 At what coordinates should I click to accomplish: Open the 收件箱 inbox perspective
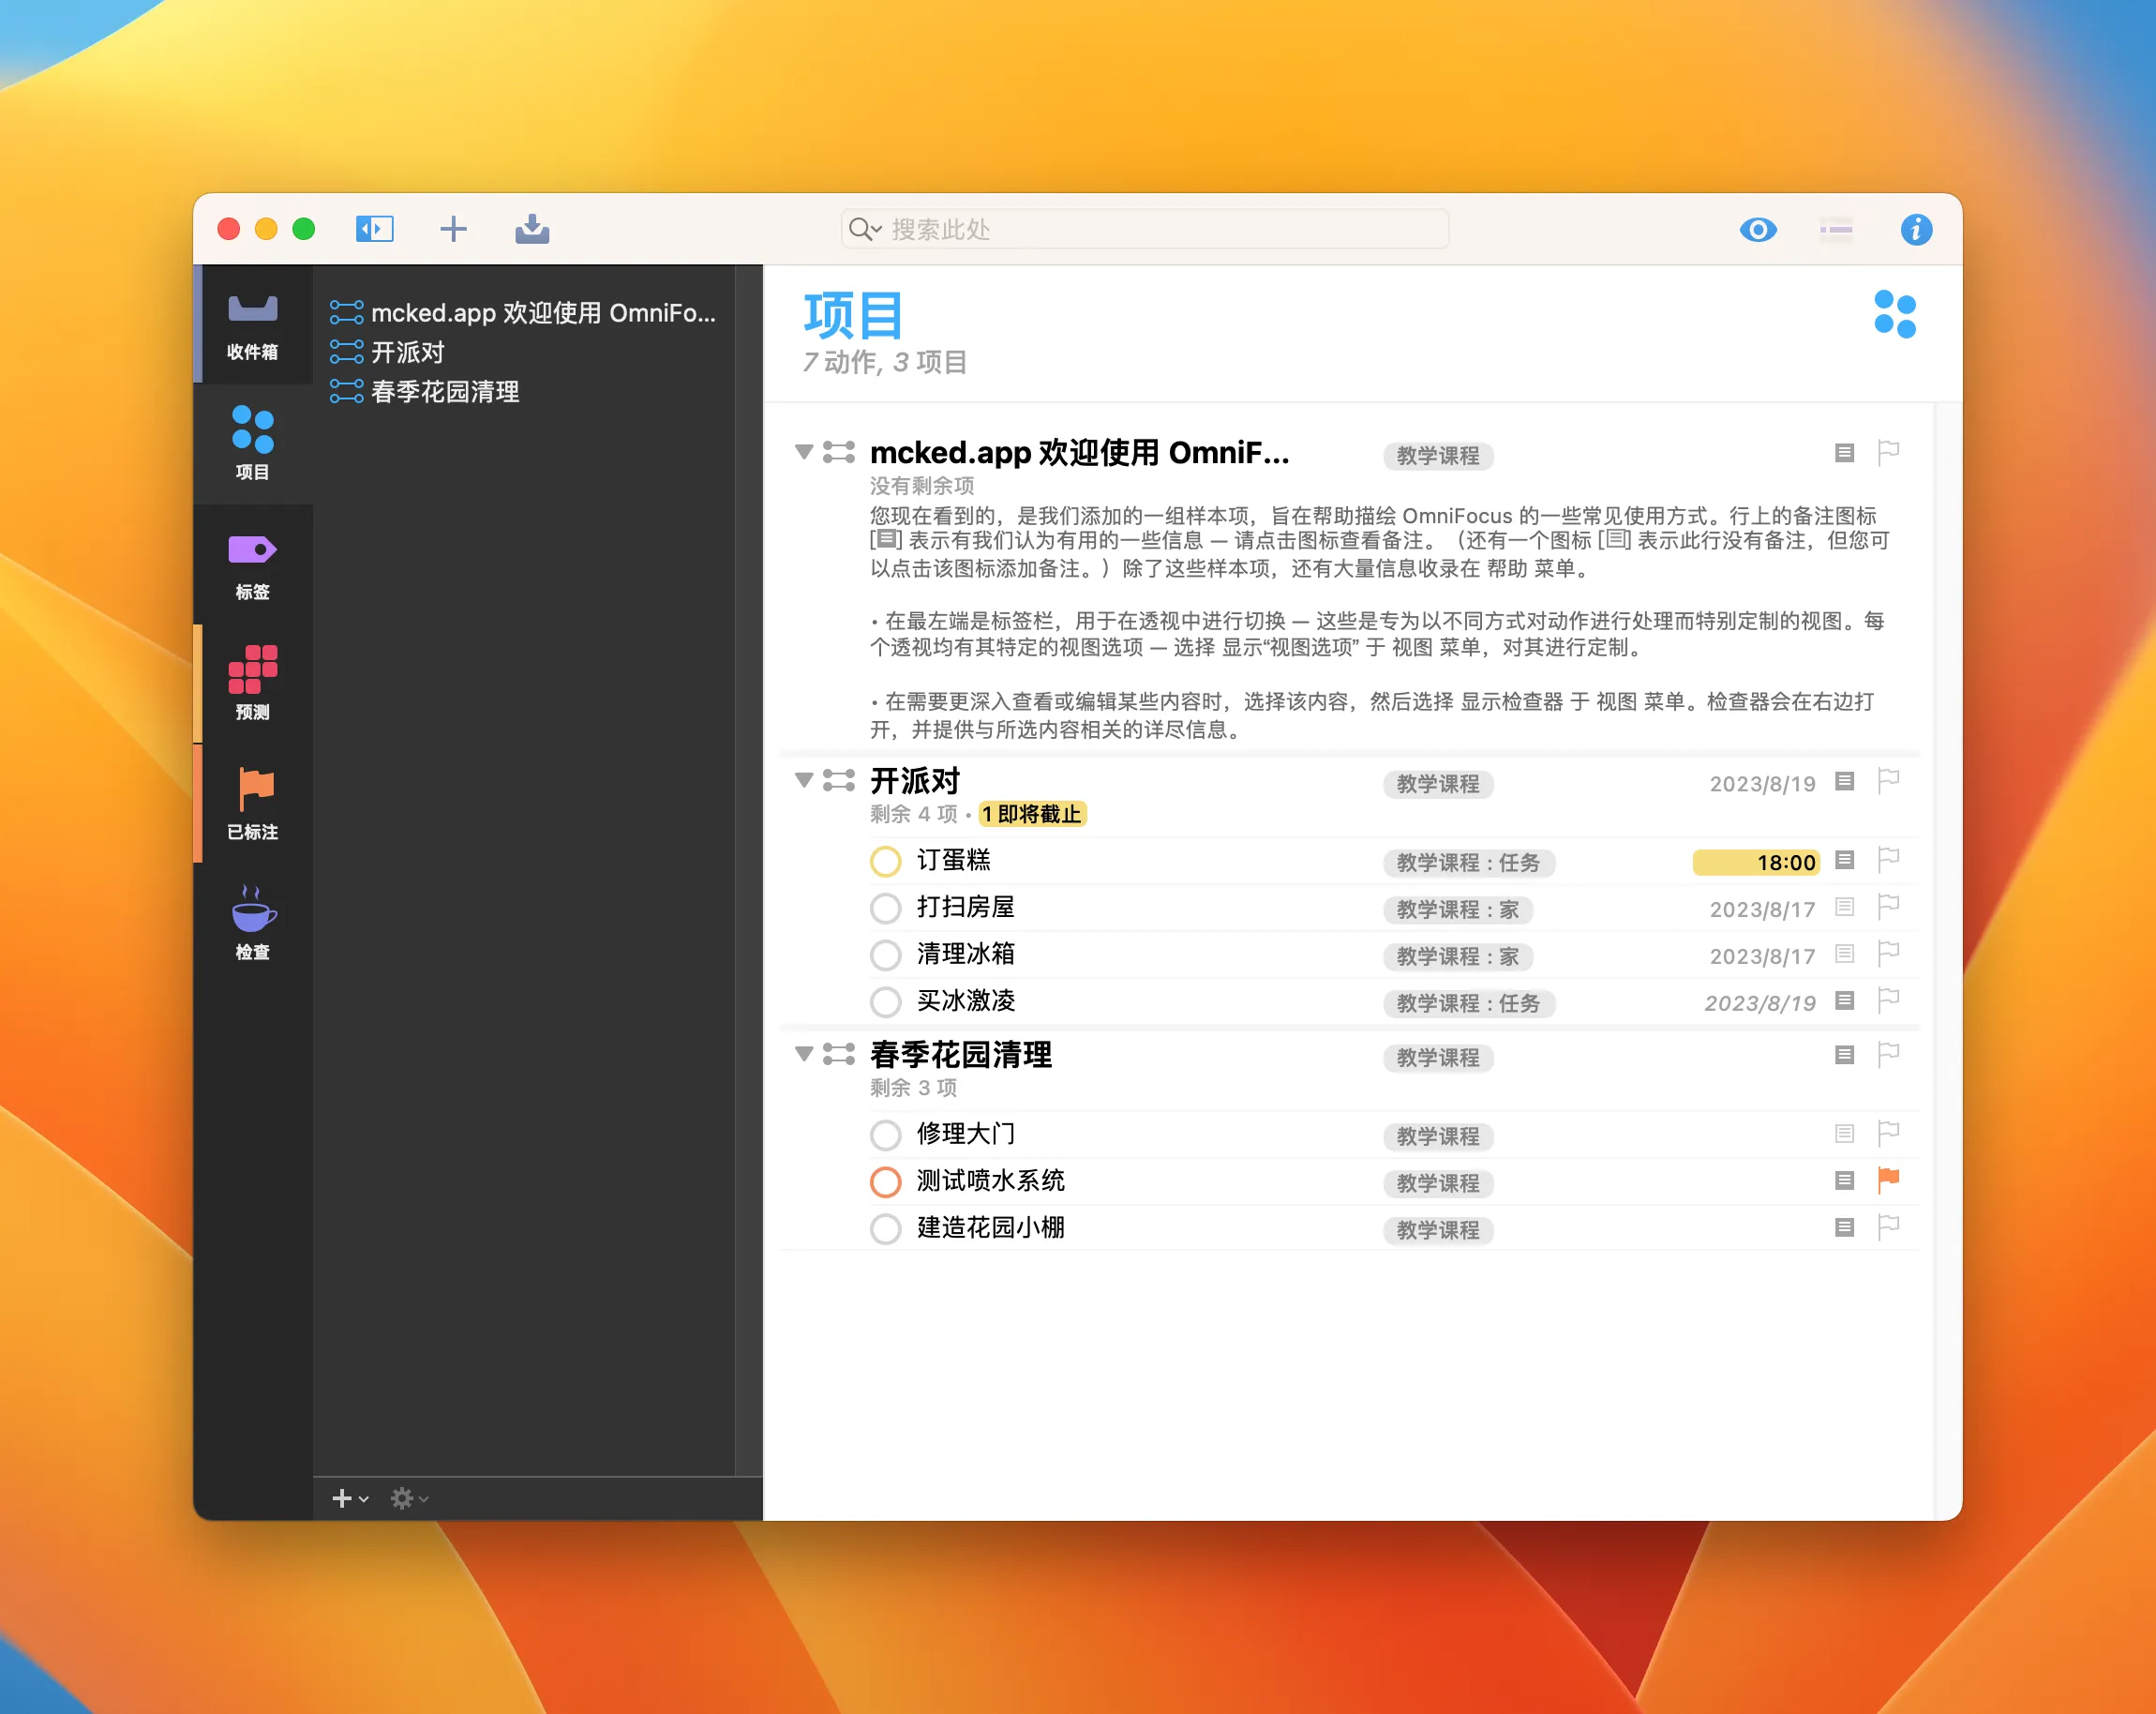tap(252, 326)
